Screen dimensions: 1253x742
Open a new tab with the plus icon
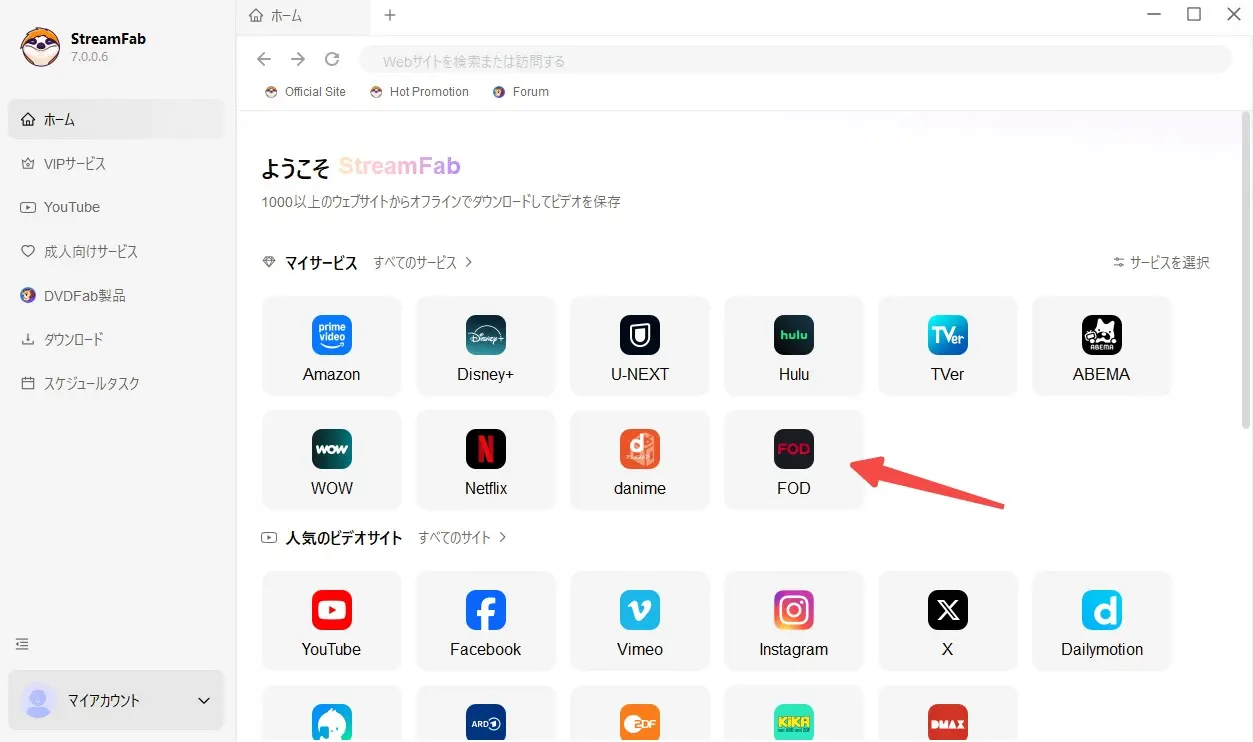[x=390, y=15]
